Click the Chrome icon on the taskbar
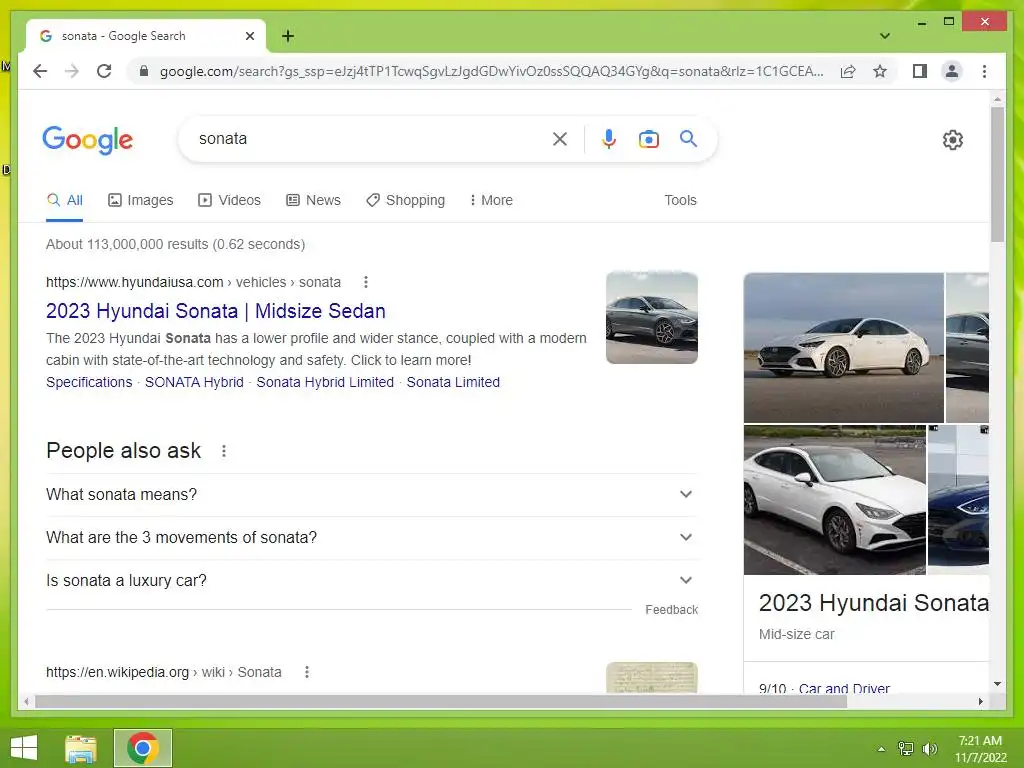This screenshot has width=1024, height=768. click(x=142, y=748)
